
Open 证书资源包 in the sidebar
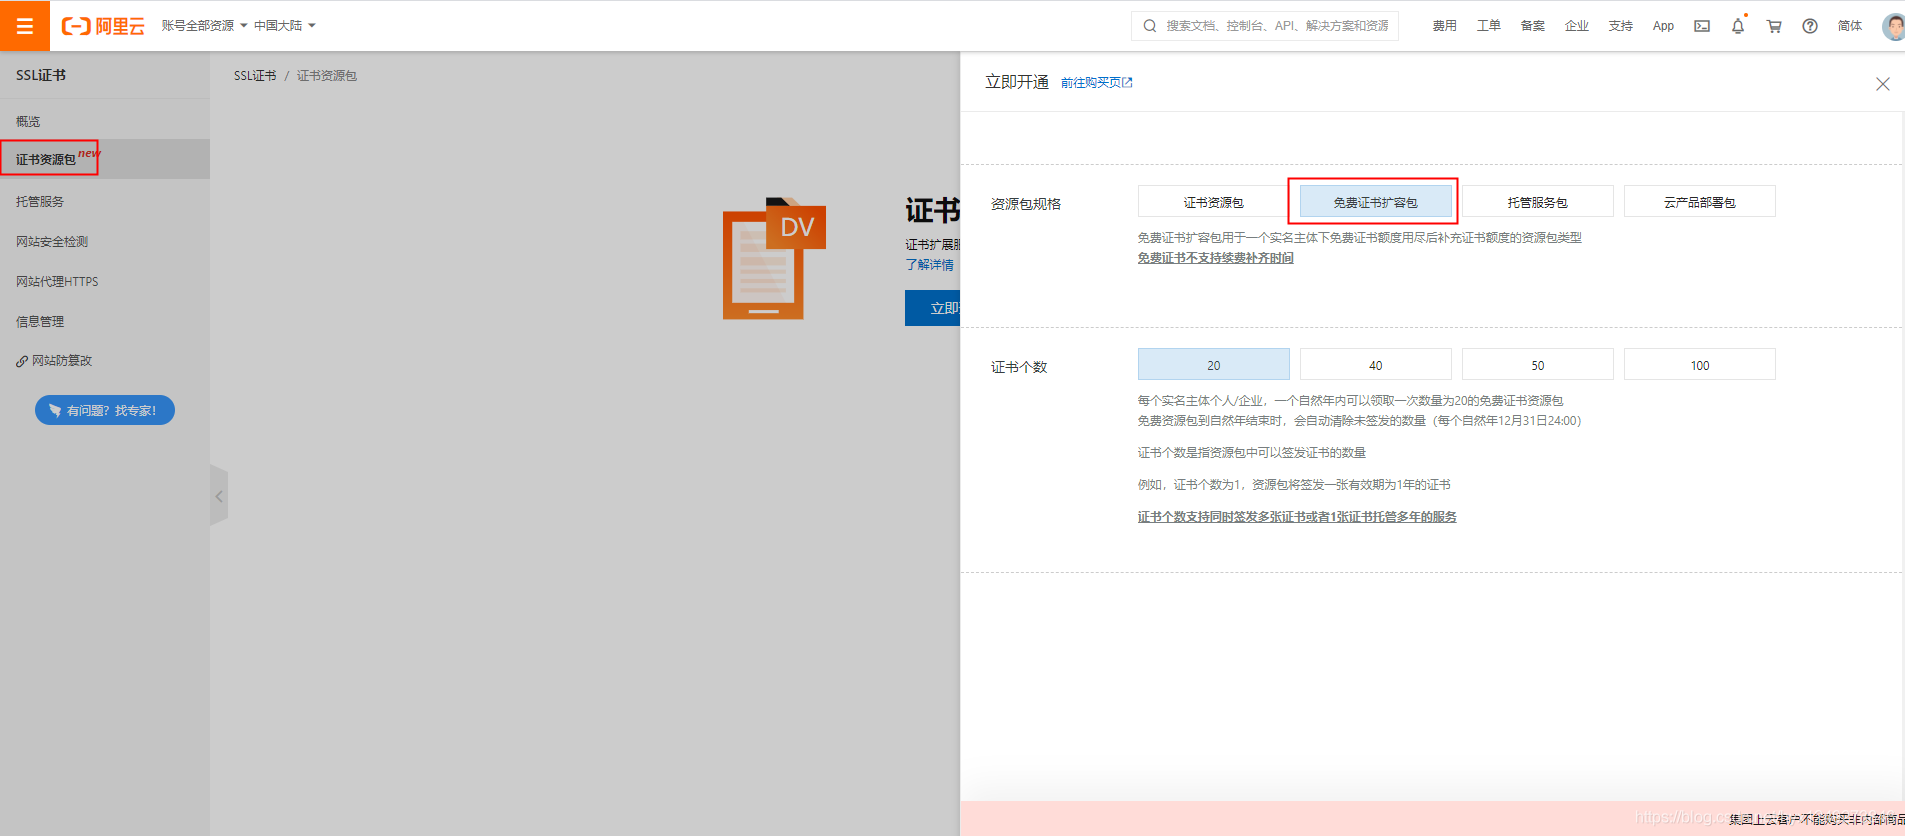coord(105,159)
